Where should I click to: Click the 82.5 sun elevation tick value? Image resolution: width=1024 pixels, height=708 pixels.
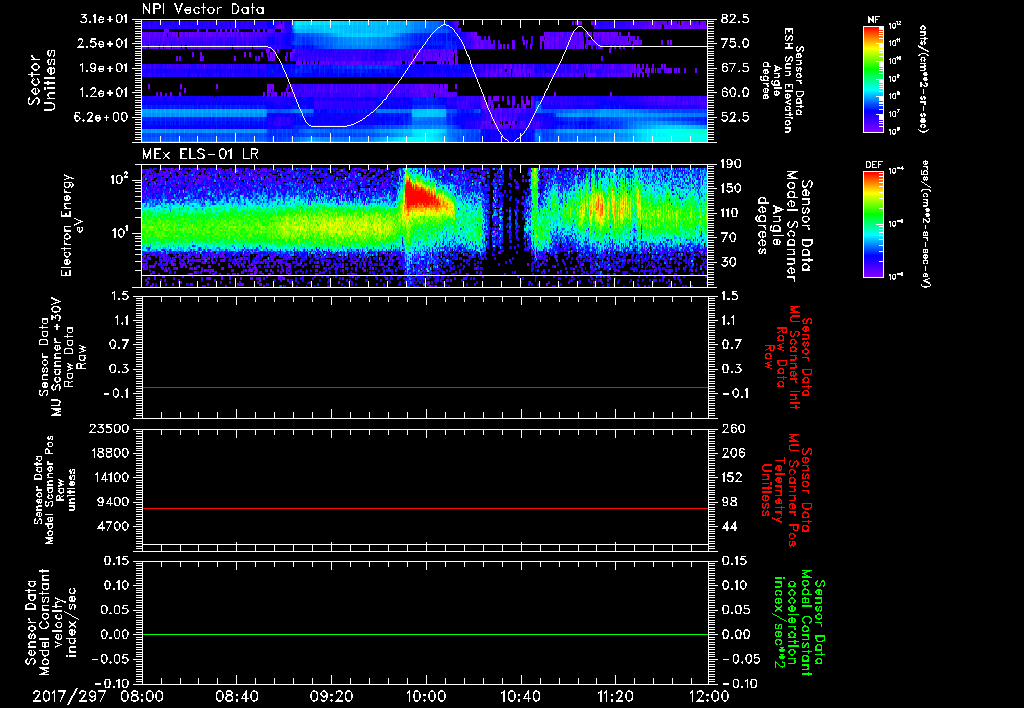click(x=735, y=19)
